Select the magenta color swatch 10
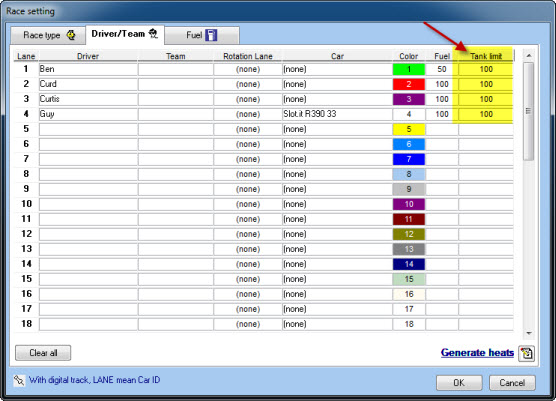 pos(409,204)
